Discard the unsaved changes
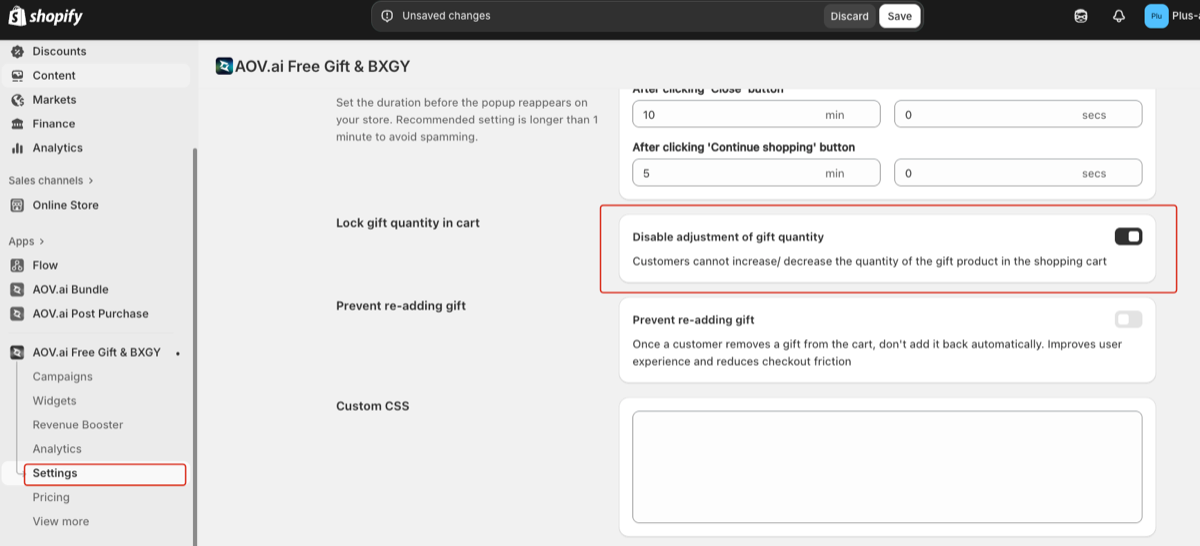The image size is (1200, 546). point(849,16)
